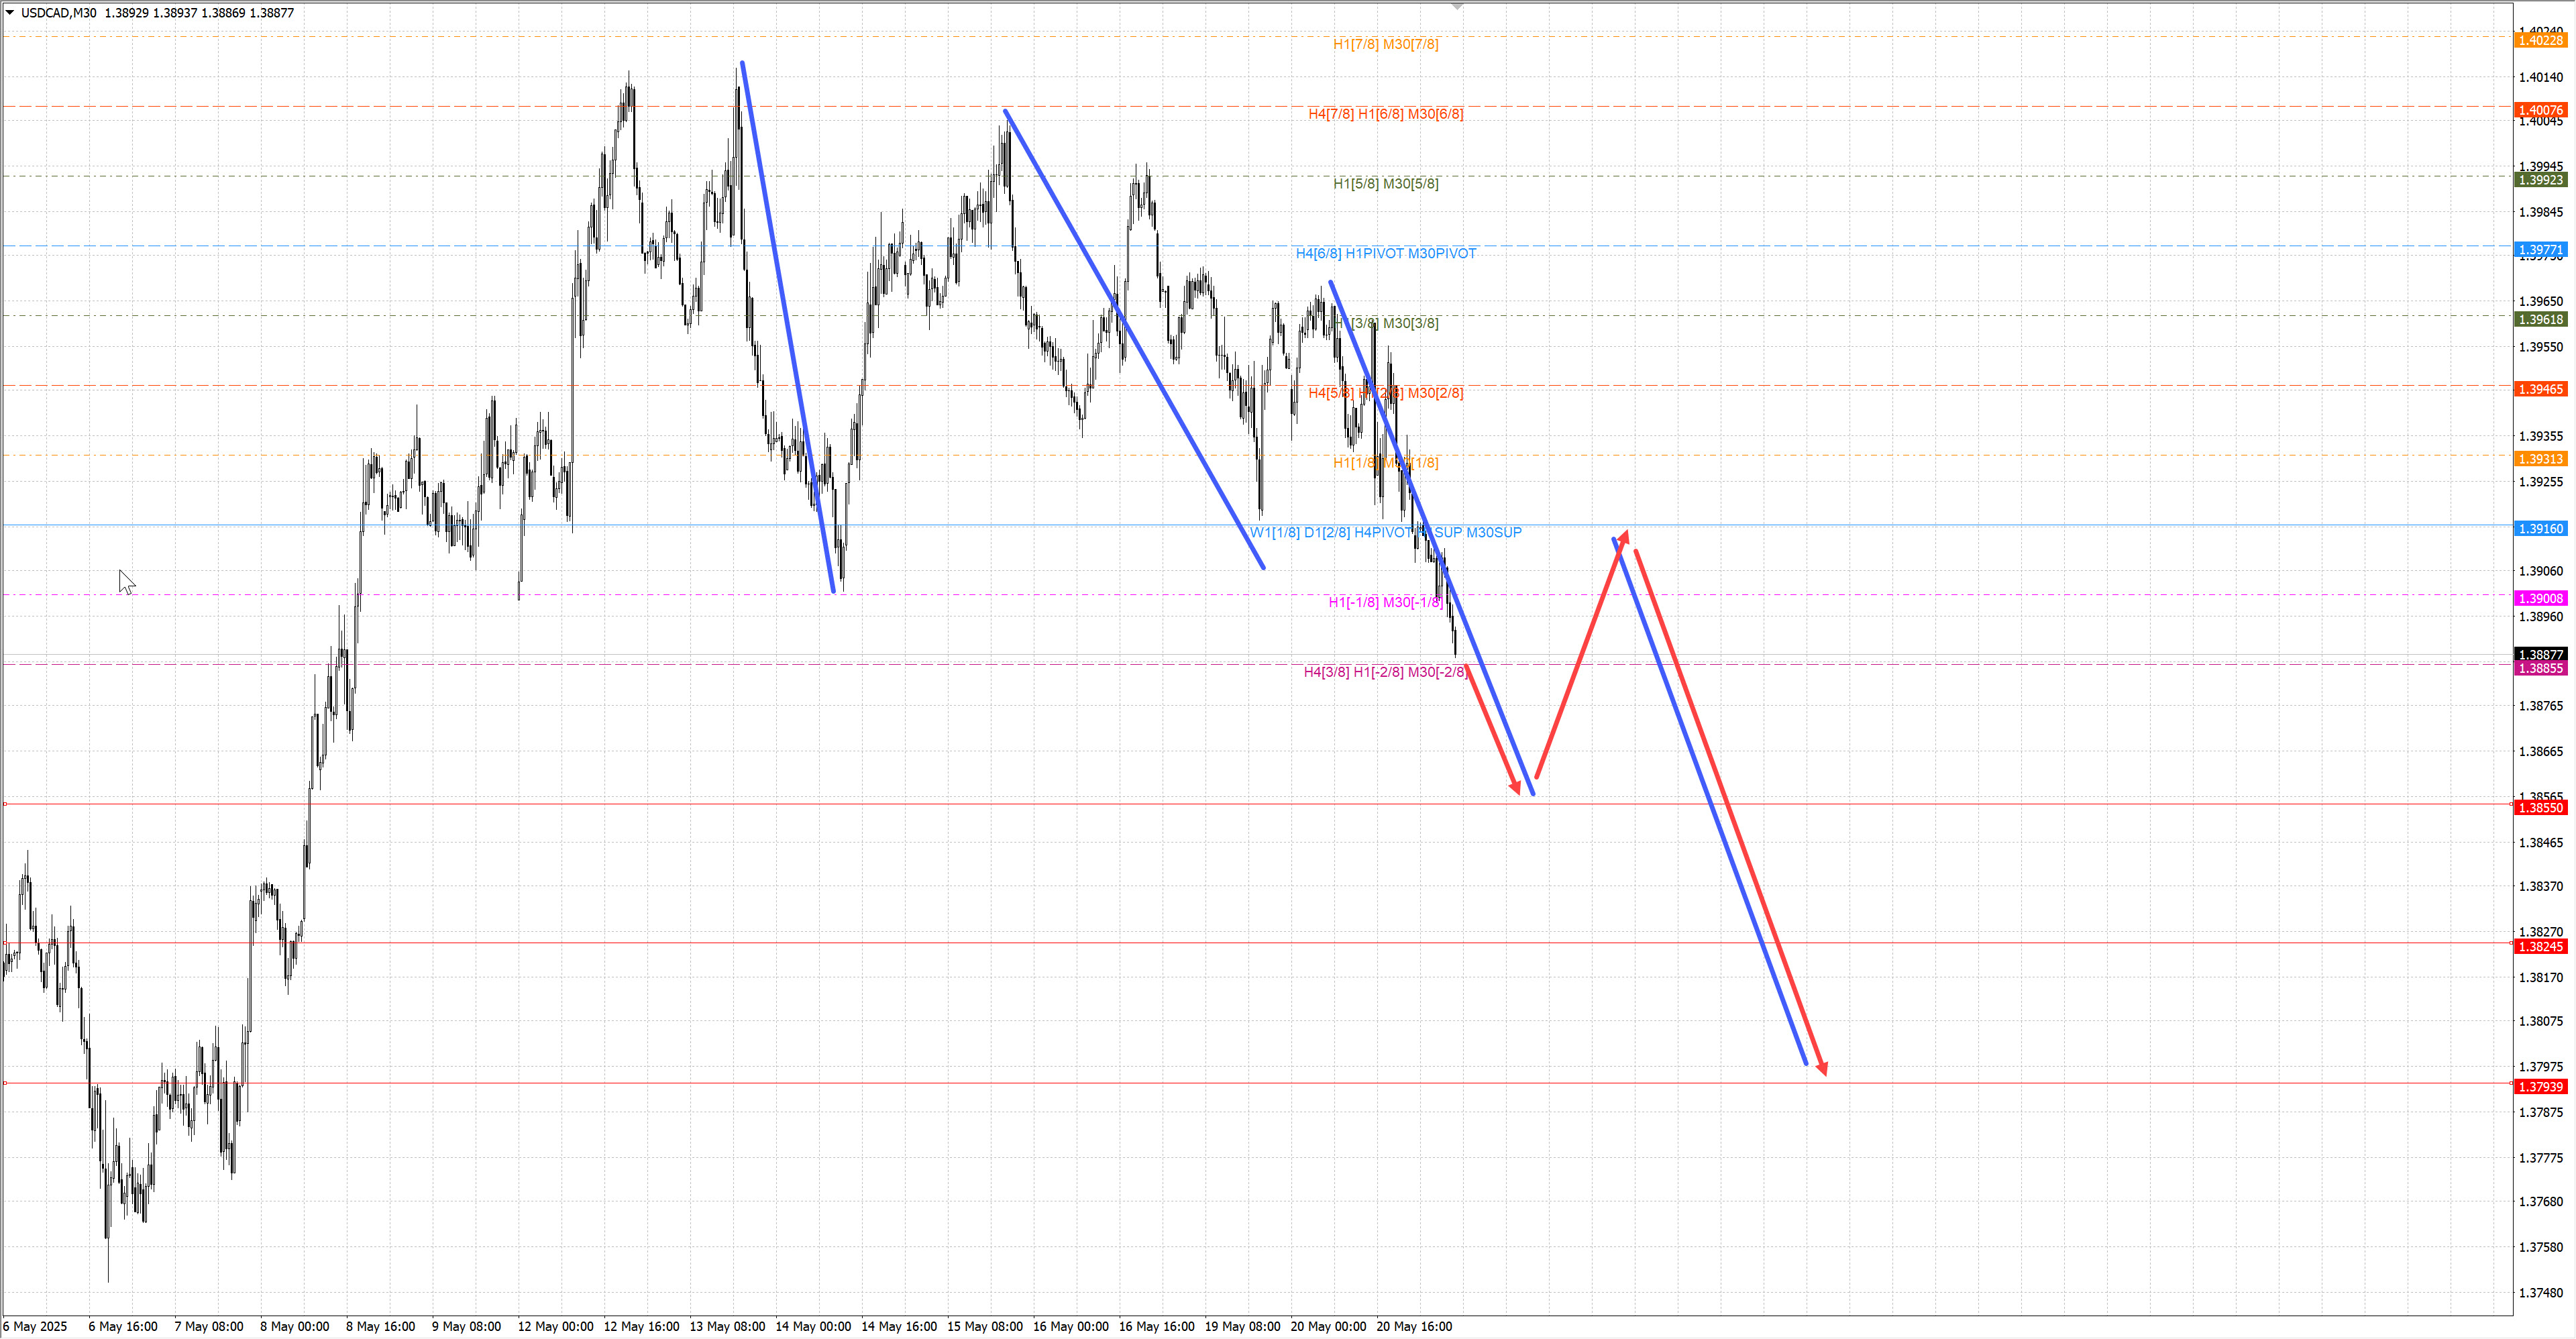Viewport: 2576px width, 1339px height.
Task: Click the red arrowhead pointing up near 1.39160
Action: [1624, 538]
